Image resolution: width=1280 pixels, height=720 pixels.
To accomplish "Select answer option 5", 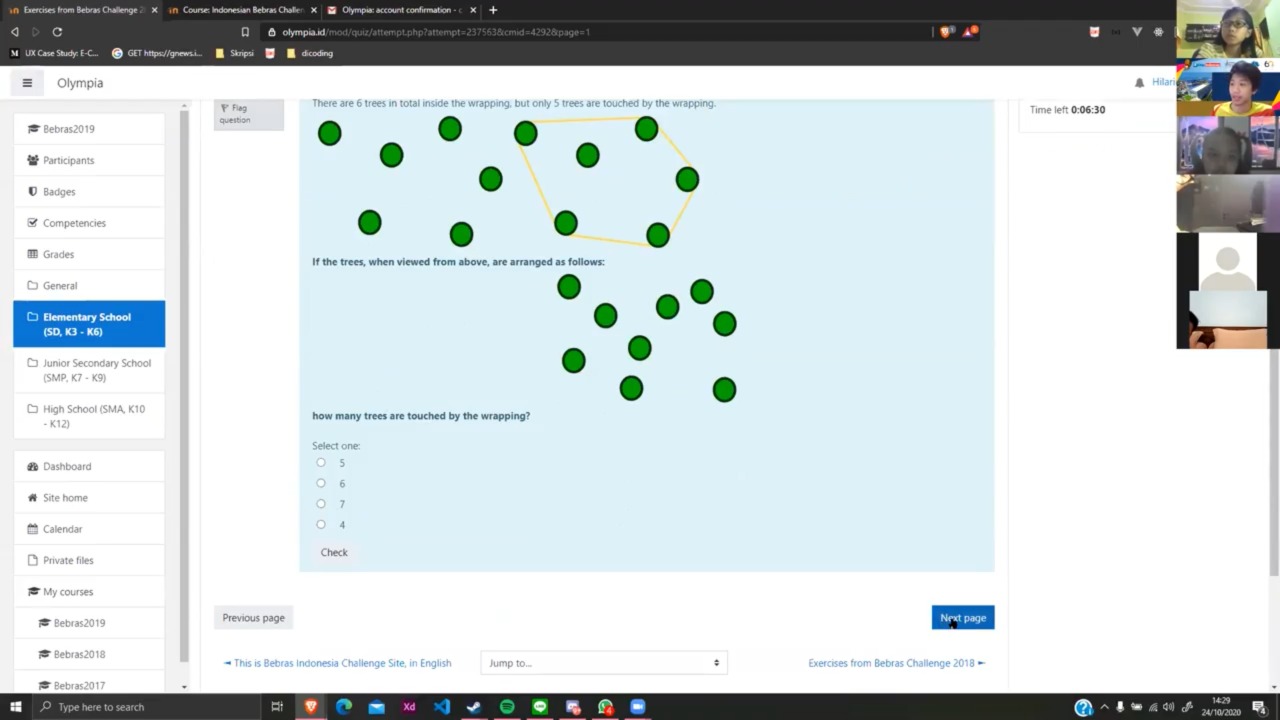I will point(321,462).
